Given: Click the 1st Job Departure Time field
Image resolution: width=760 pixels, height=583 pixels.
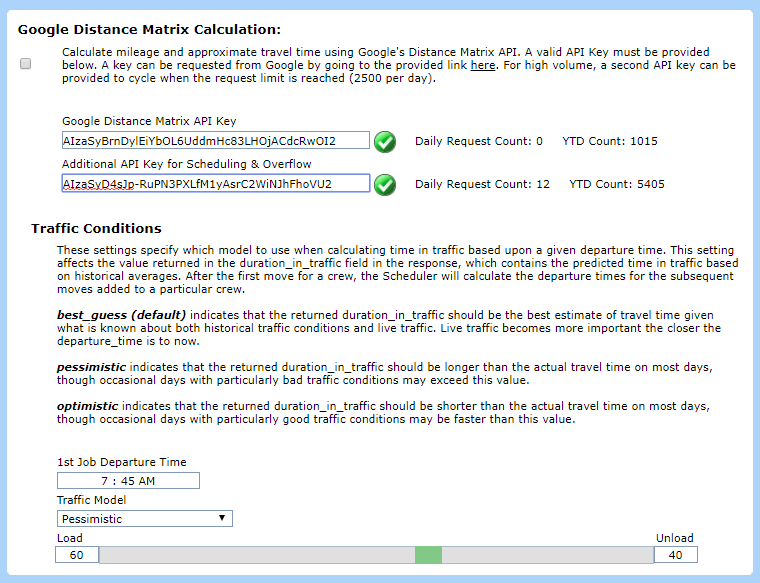Looking at the screenshot, I should (128, 481).
